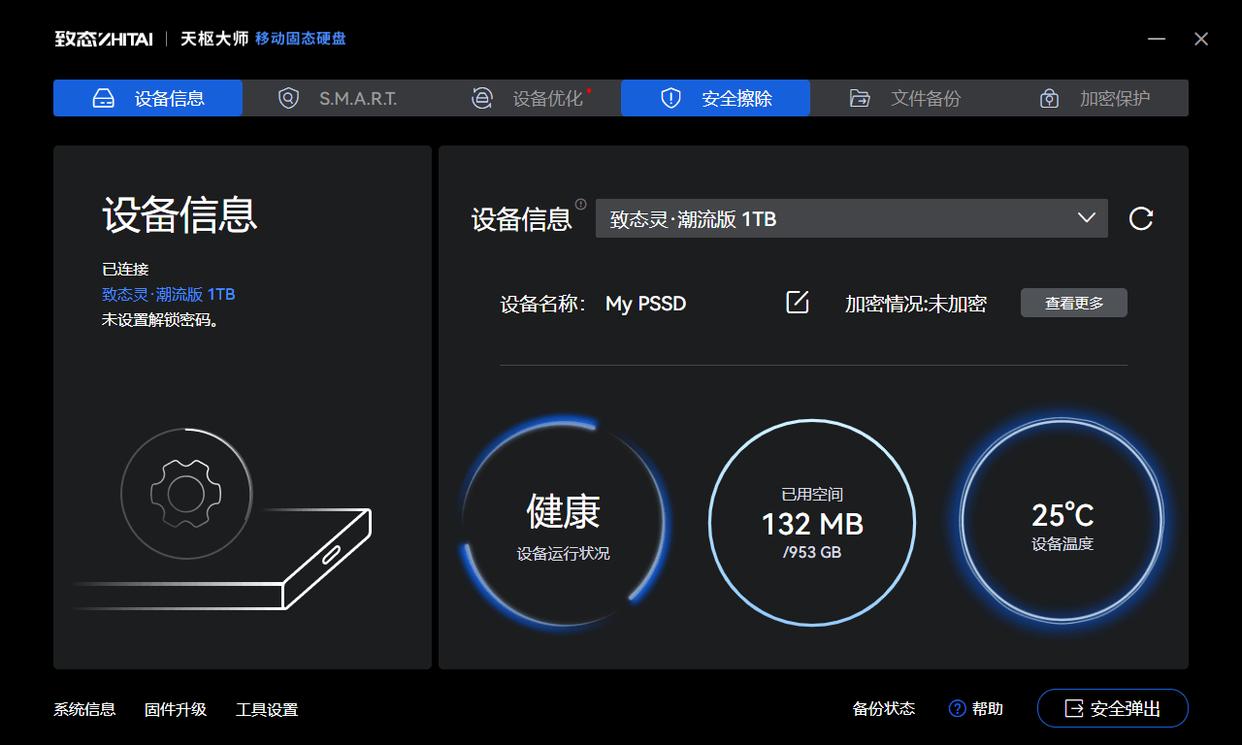Open the 加密保护 tab
This screenshot has height=745, width=1242.
point(1094,98)
